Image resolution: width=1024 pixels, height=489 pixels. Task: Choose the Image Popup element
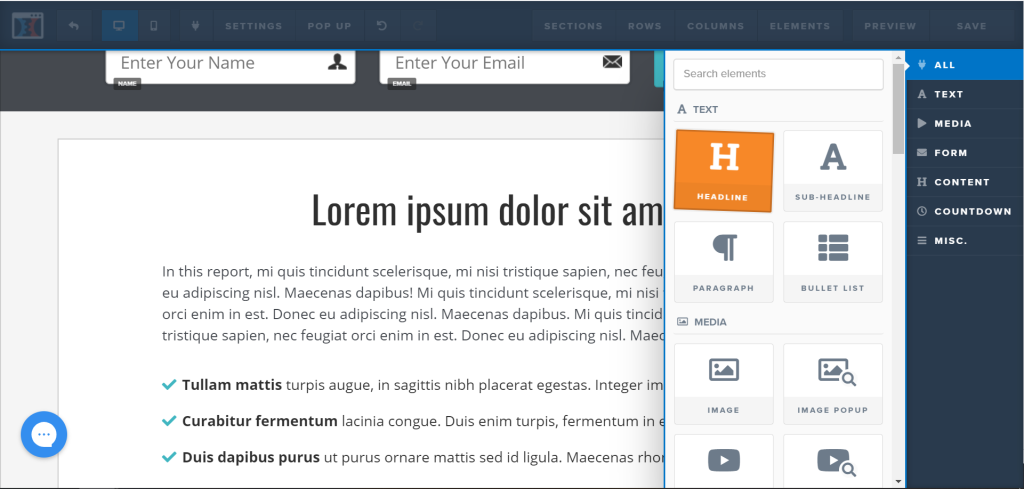point(832,383)
